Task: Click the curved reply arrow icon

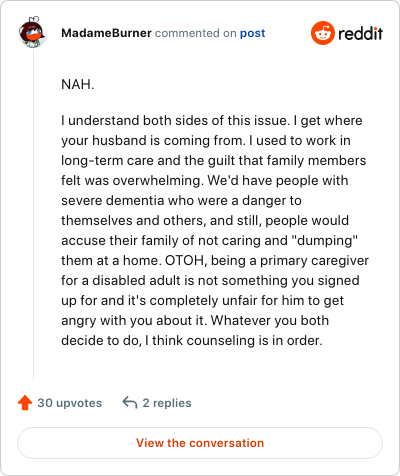Action: pyautogui.click(x=130, y=402)
